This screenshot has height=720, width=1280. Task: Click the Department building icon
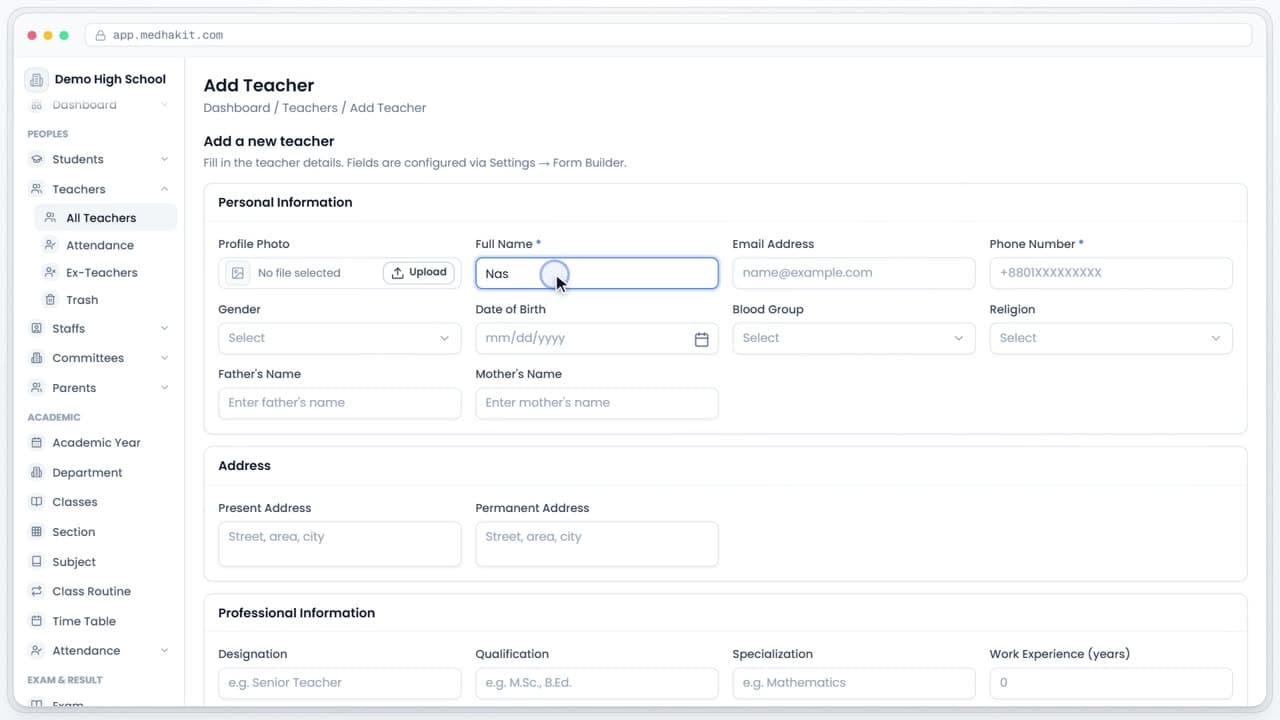point(37,472)
